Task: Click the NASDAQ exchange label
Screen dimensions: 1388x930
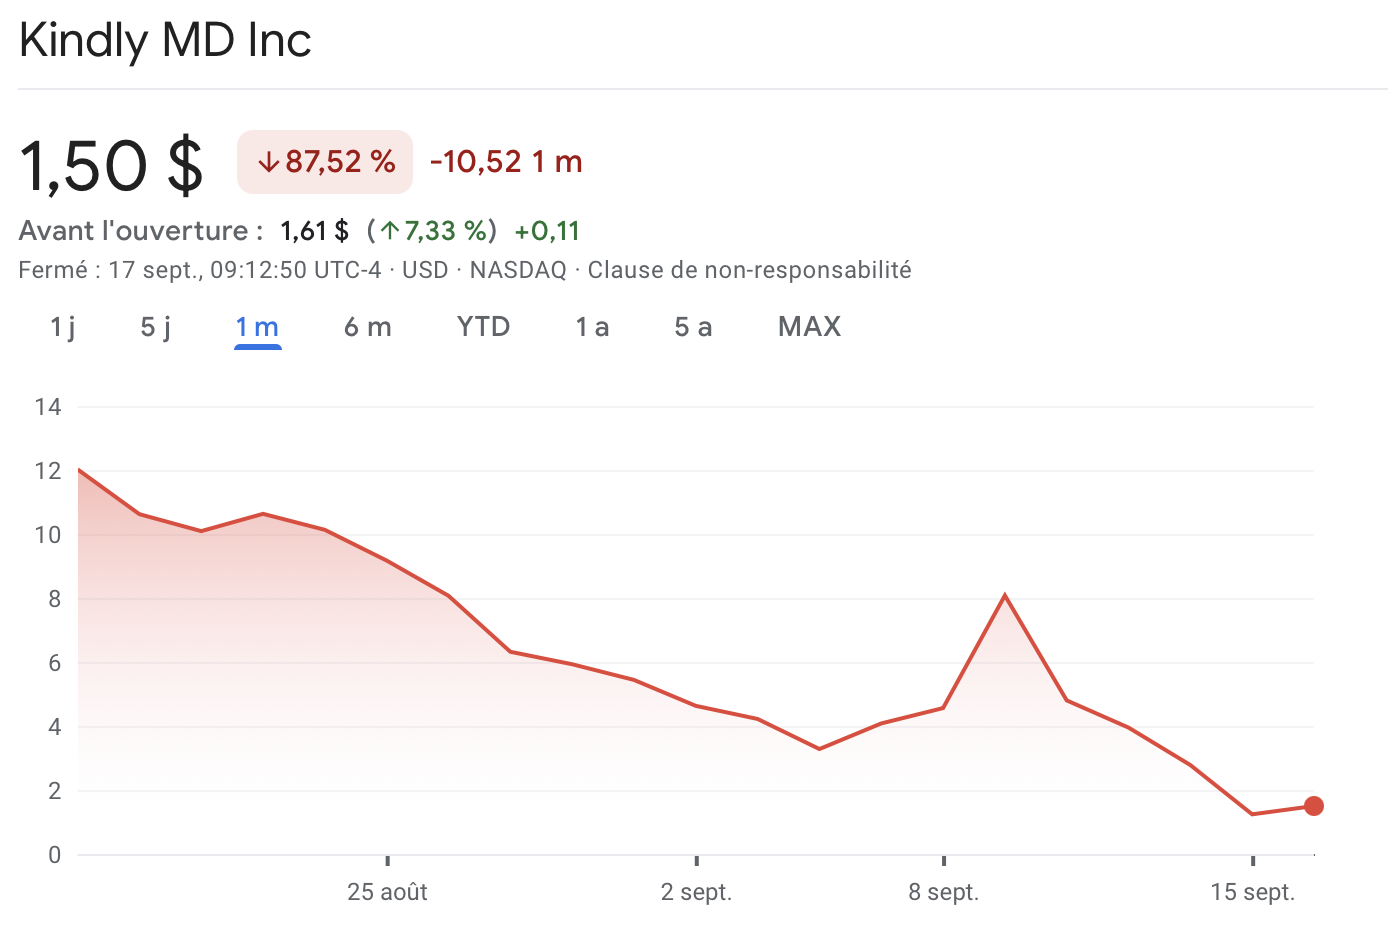Action: [517, 269]
